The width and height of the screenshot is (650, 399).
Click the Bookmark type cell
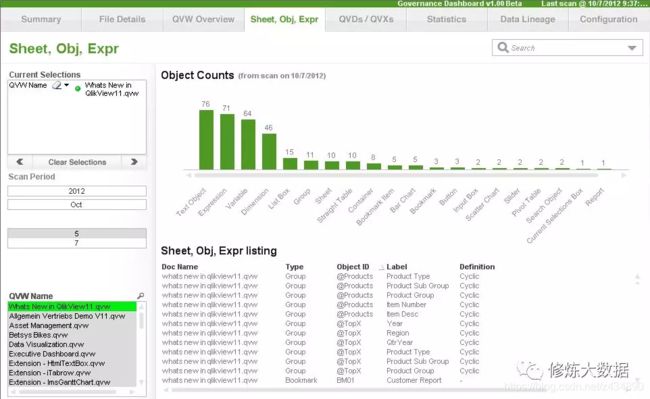tap(301, 380)
